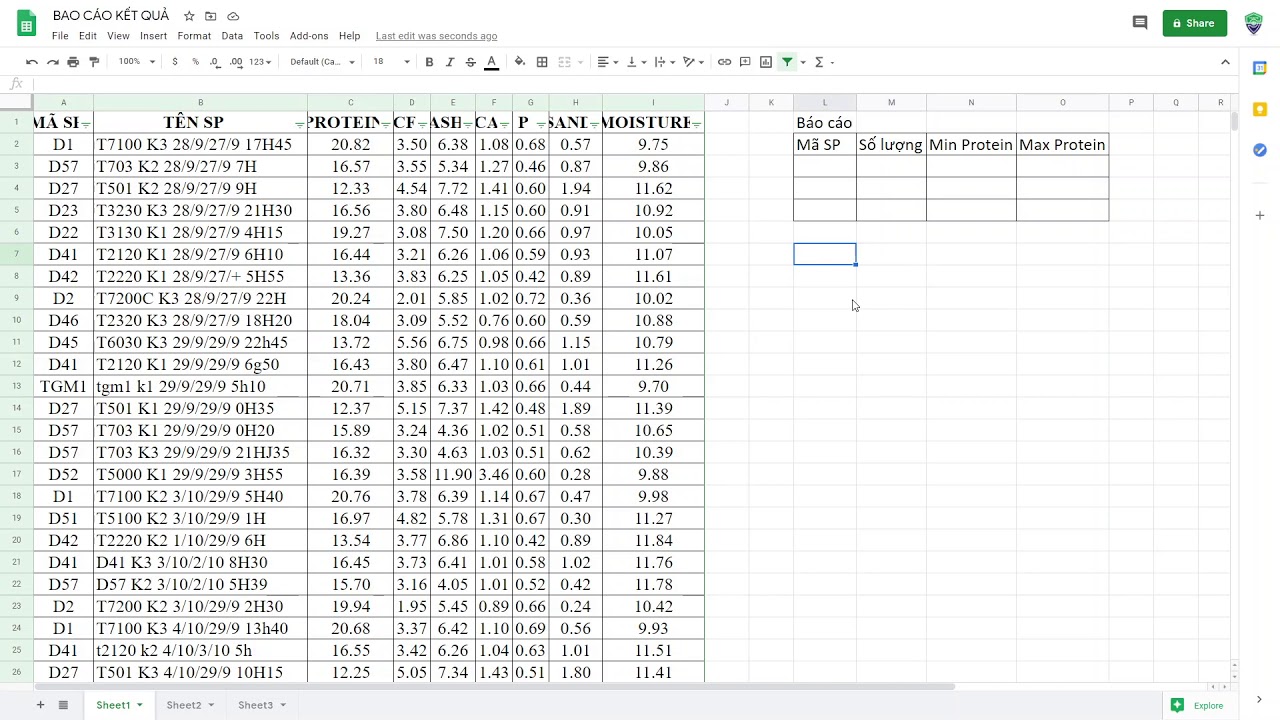Open the filter dropdown on TÊN SP header
Image resolution: width=1280 pixels, height=720 pixels.
(300, 123)
